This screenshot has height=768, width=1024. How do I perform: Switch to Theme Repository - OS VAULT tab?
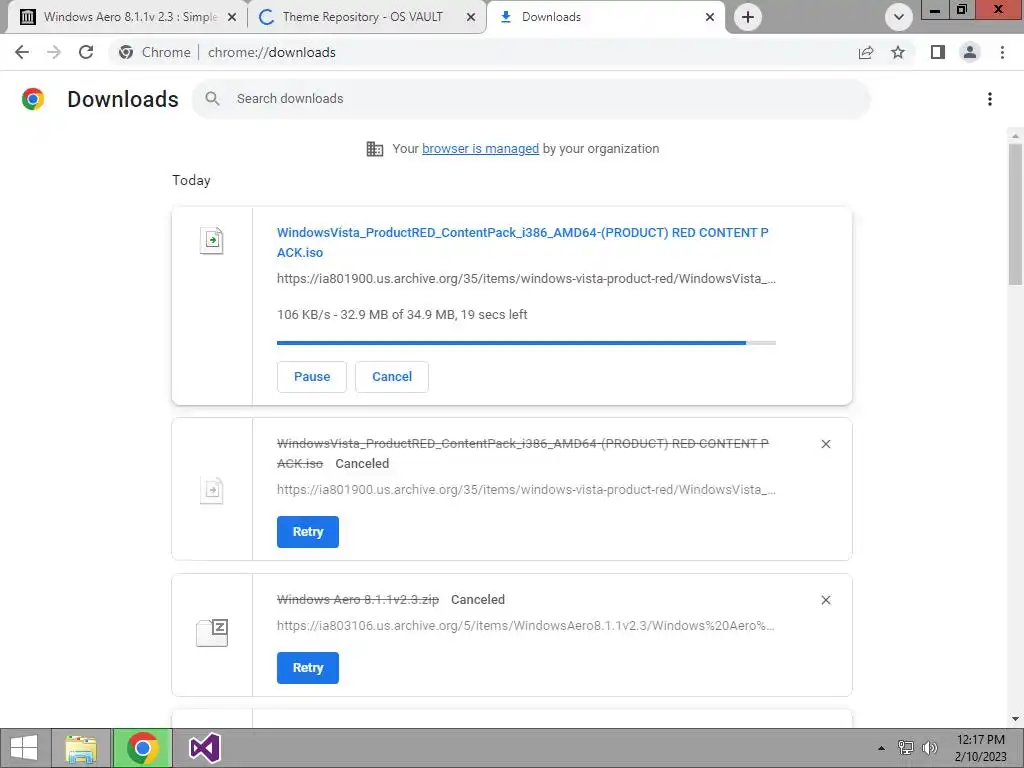(366, 17)
